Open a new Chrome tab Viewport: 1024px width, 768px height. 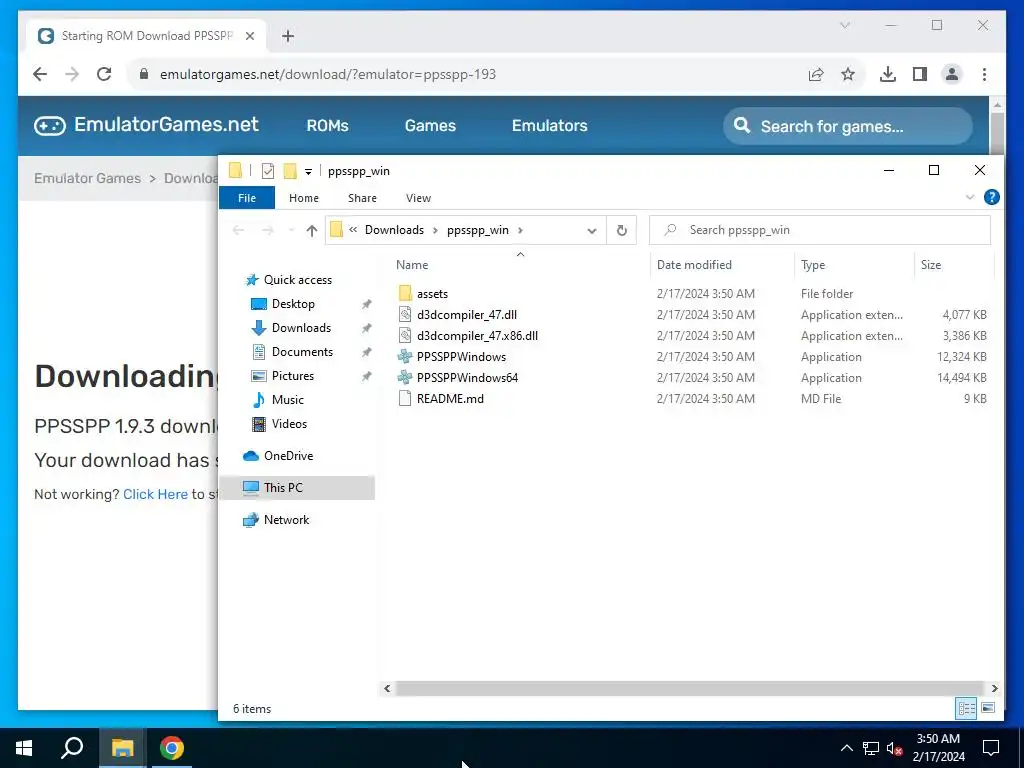(x=288, y=36)
